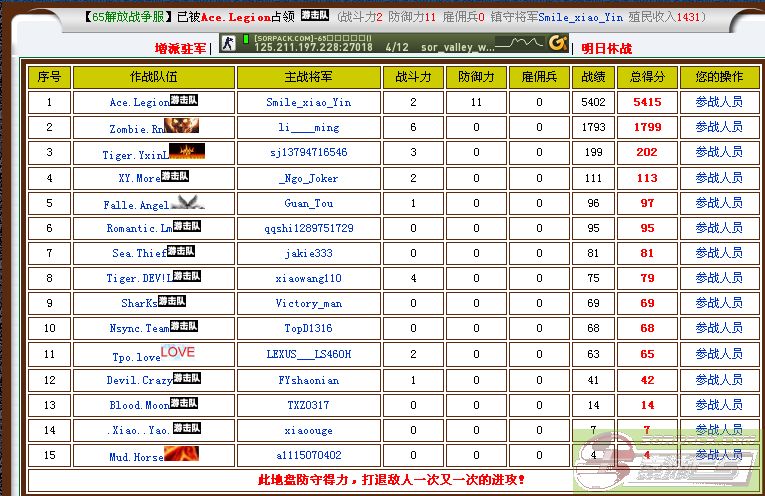The width and height of the screenshot is (765, 496).
Task: Click the Zombie.Rn team badge image
Action: 182,126
